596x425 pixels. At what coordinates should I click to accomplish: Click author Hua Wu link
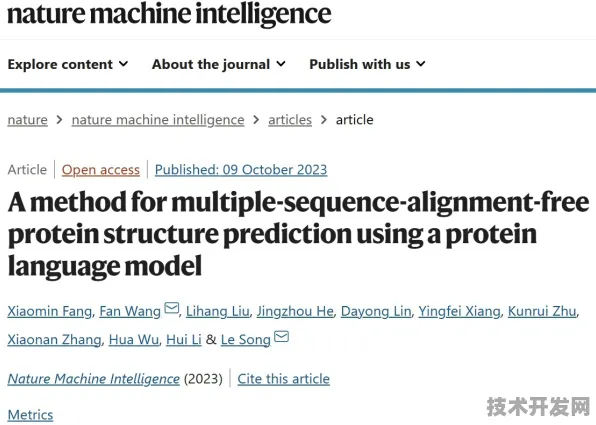(x=134, y=339)
